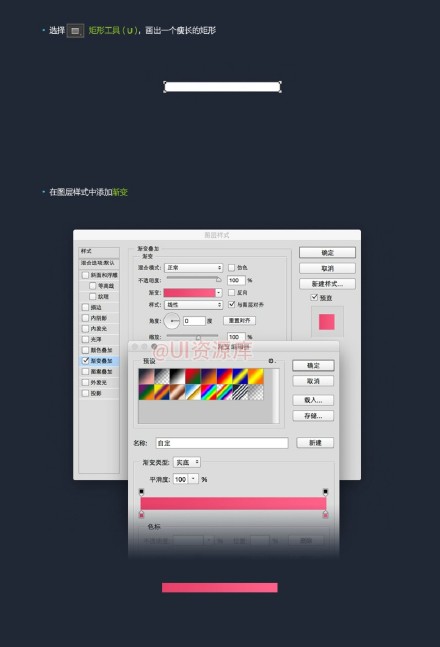This screenshot has height=647, width=440.
Task: Select the 图案叠加 (Pattern Overlay) list item
Action: (99, 371)
